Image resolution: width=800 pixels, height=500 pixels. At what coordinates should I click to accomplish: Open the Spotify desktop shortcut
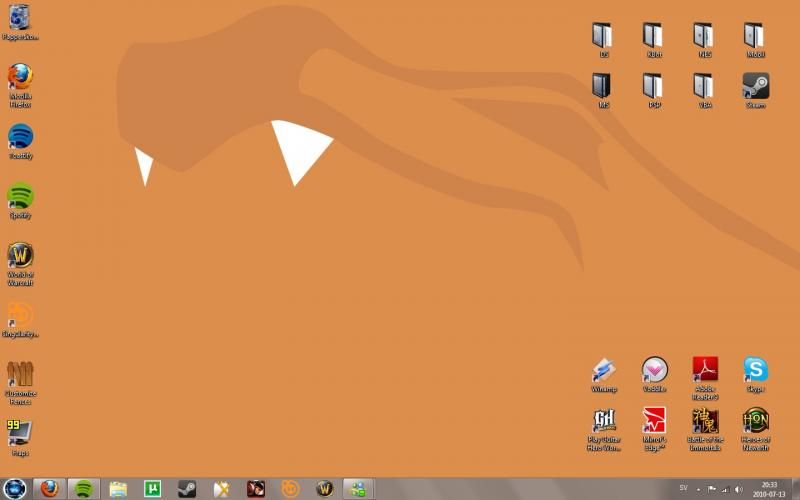(20, 197)
